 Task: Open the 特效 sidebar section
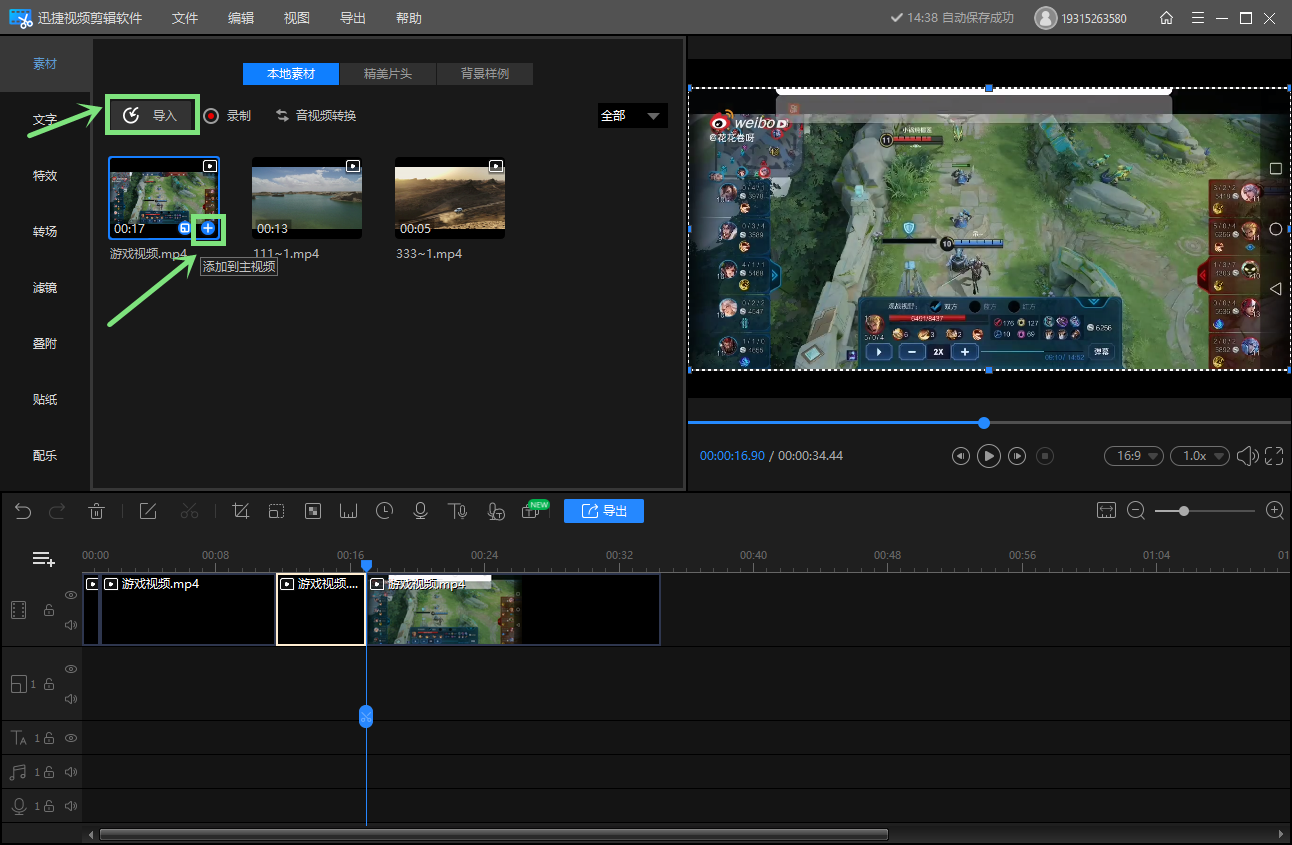point(45,176)
